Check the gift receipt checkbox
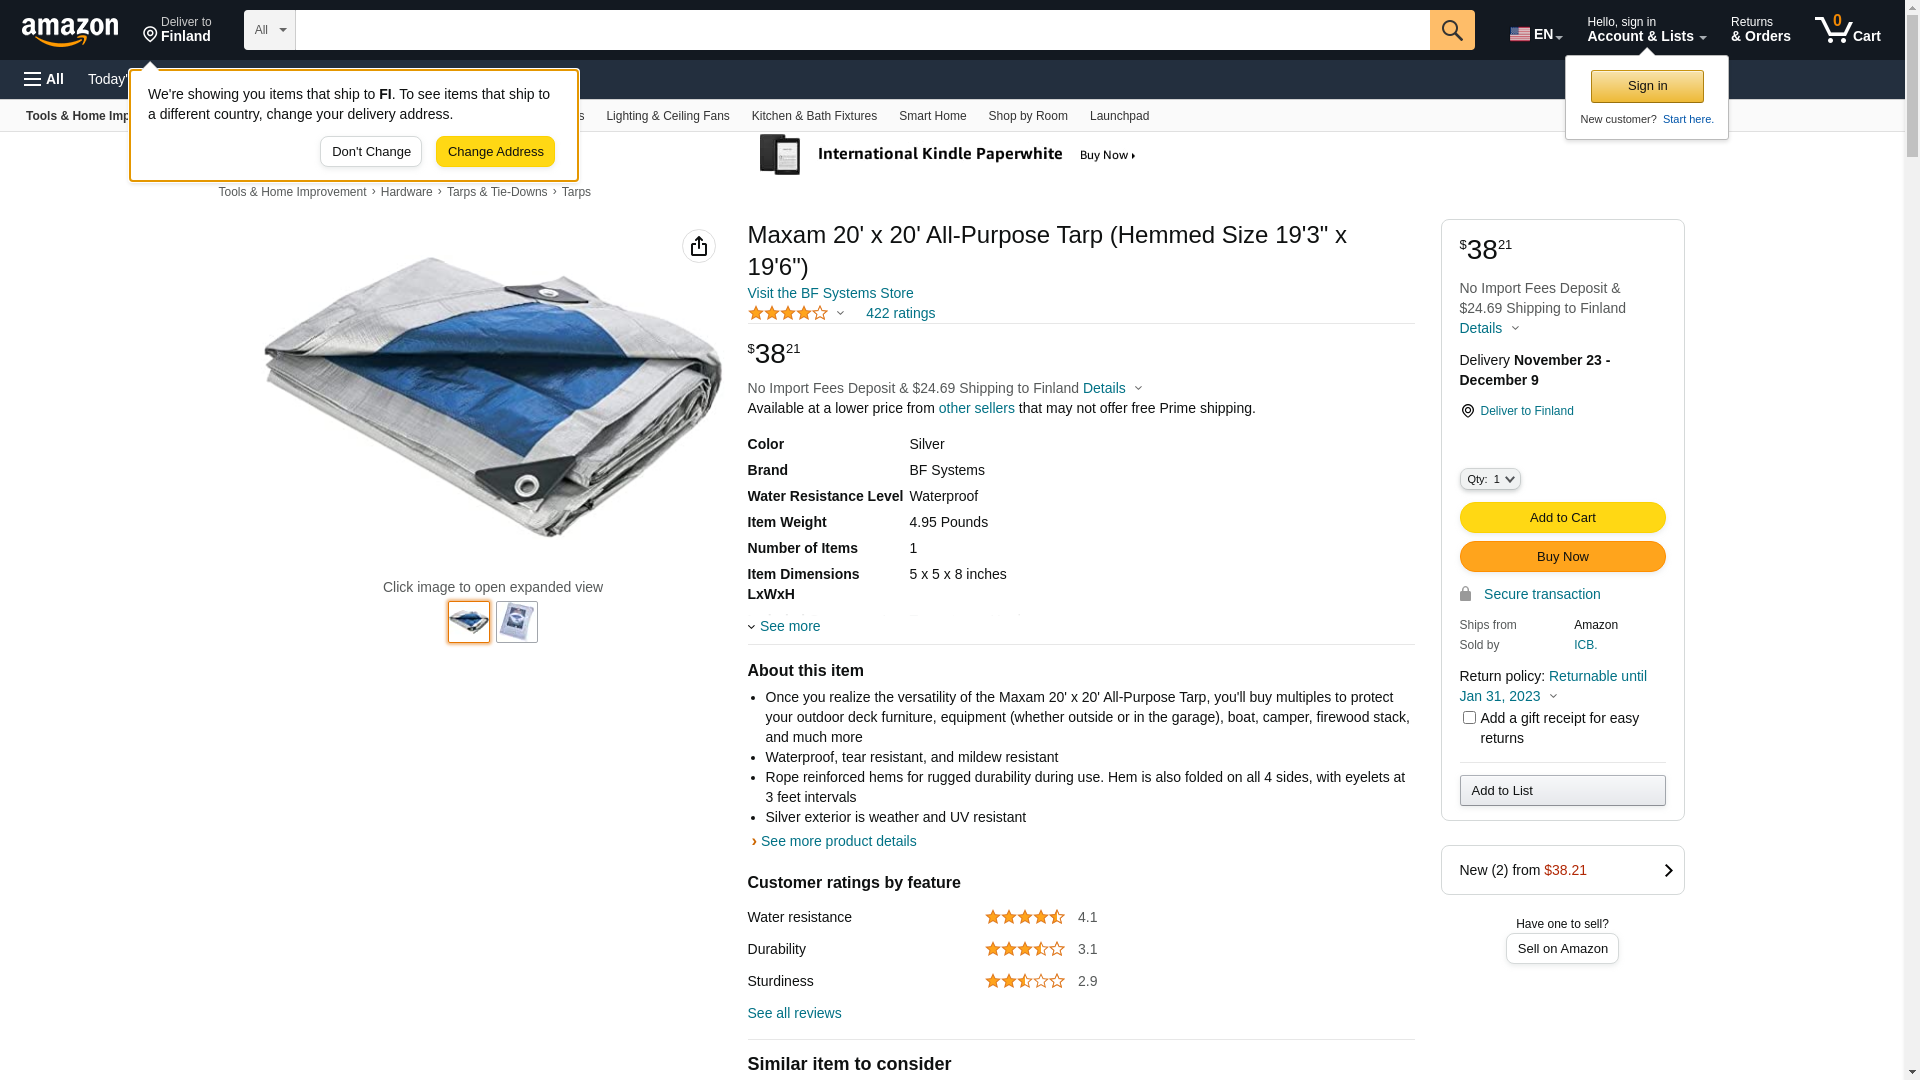Viewport: 1920px width, 1080px height. click(x=1469, y=718)
